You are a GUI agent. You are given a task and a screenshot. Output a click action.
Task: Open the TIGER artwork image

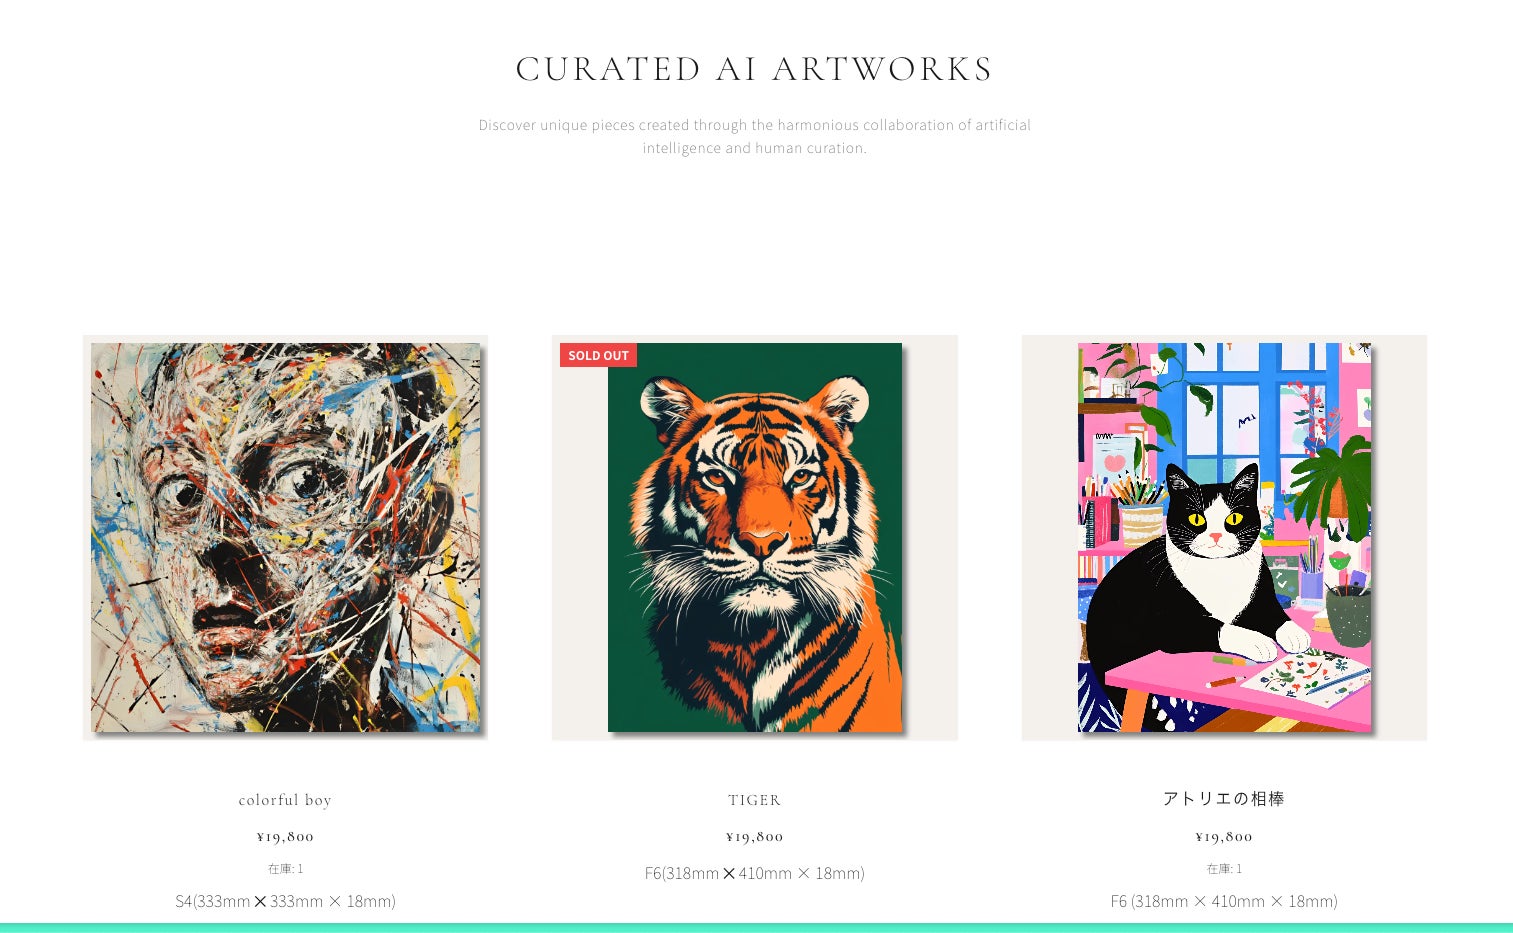(x=755, y=537)
